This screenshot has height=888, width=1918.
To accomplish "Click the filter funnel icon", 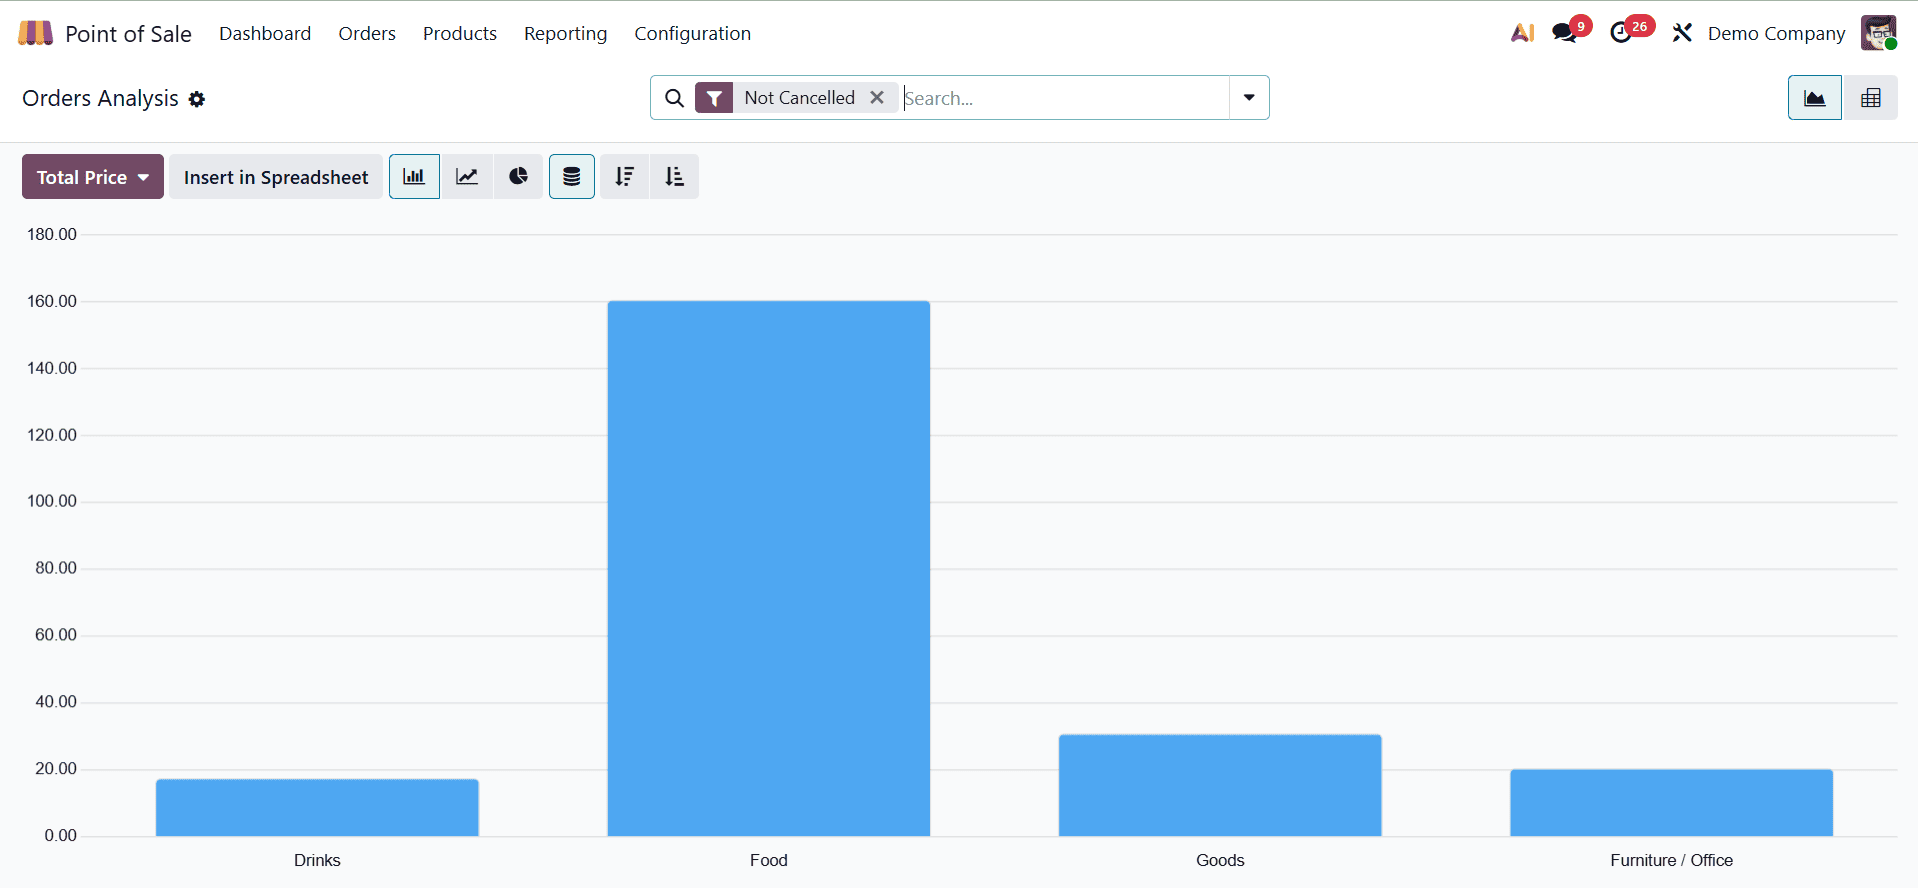I will (714, 98).
